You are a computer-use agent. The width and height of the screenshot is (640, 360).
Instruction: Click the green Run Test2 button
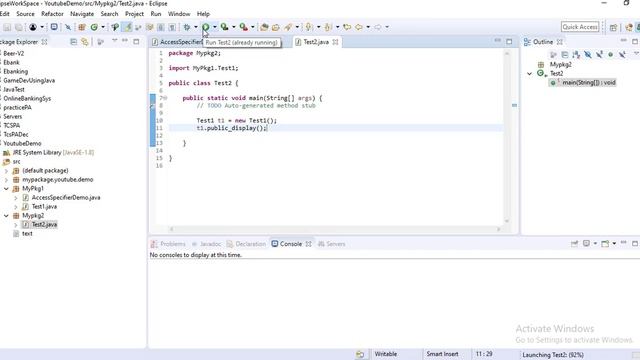tap(206, 27)
